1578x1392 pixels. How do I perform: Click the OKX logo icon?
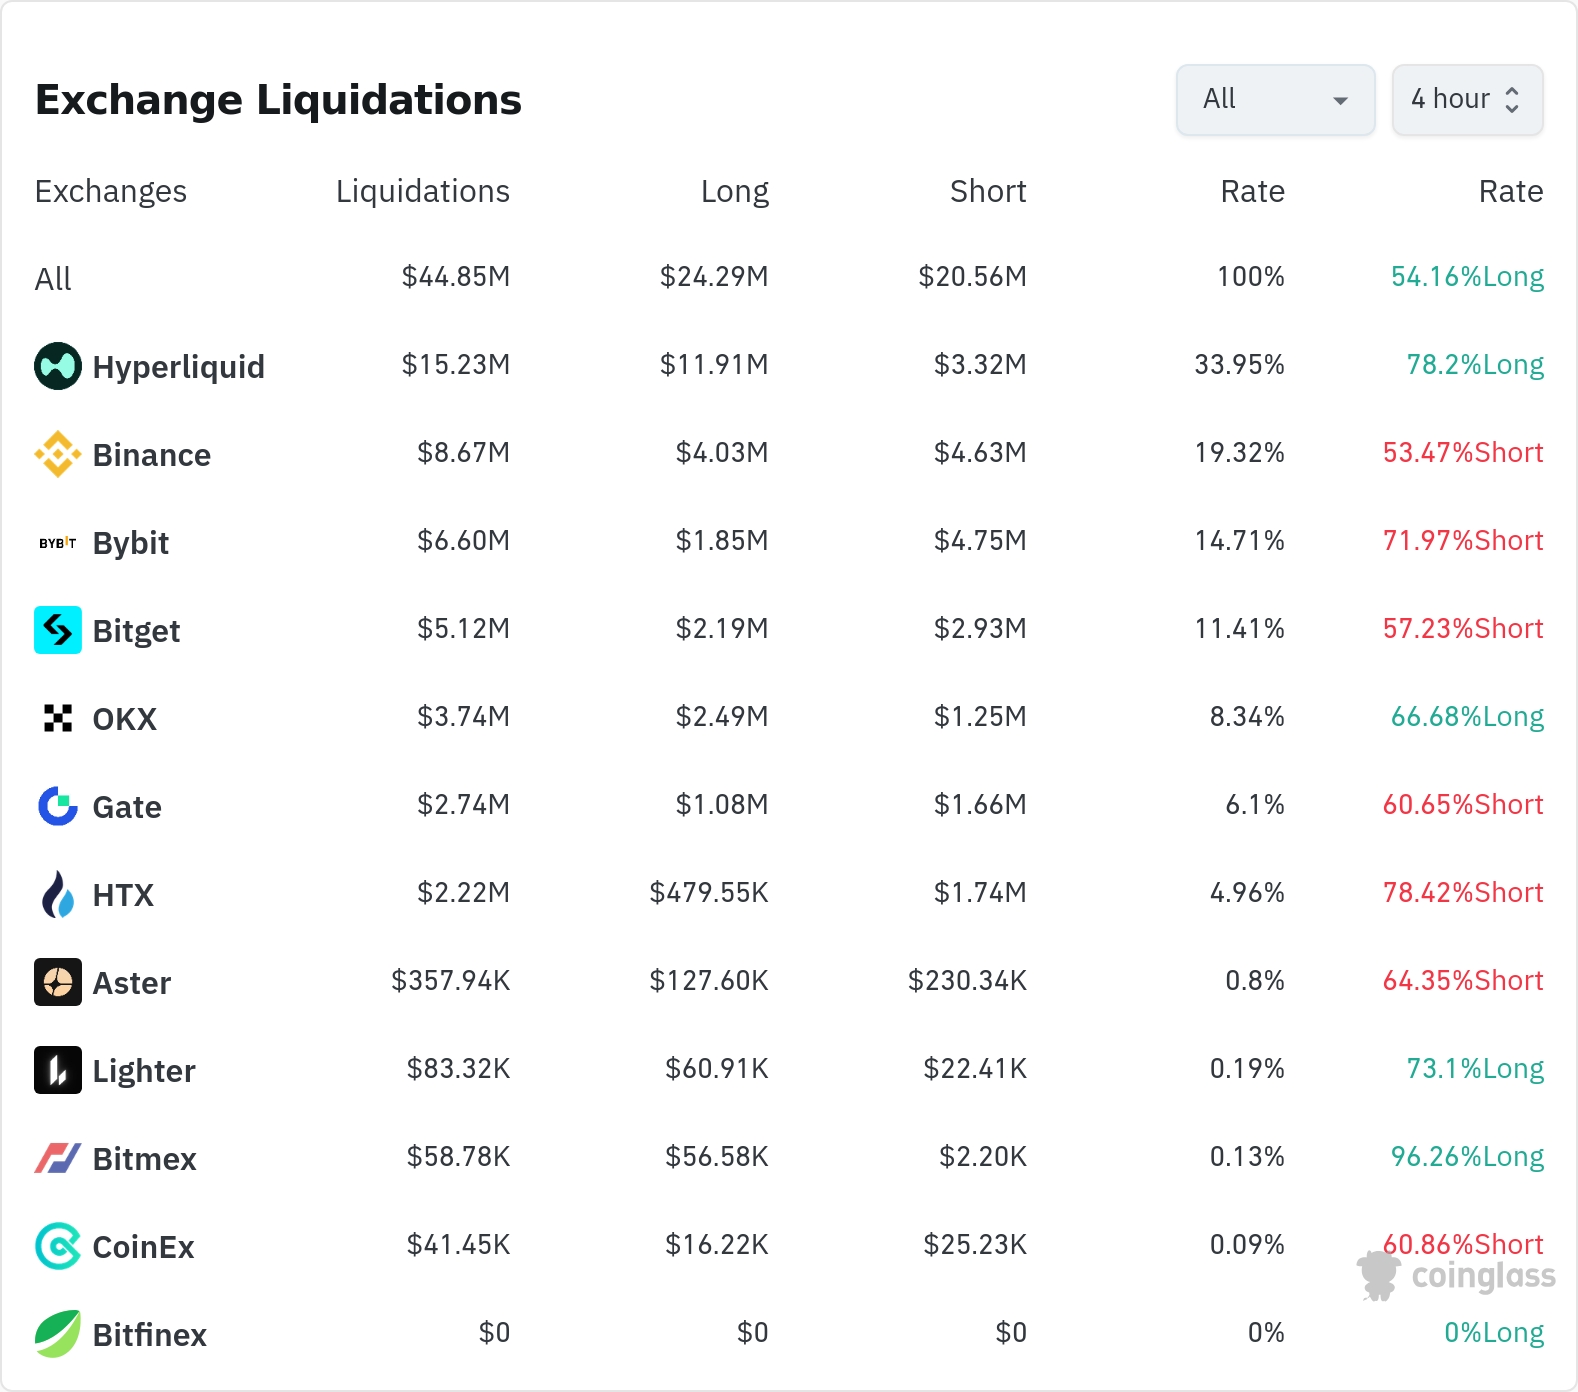pos(58,718)
